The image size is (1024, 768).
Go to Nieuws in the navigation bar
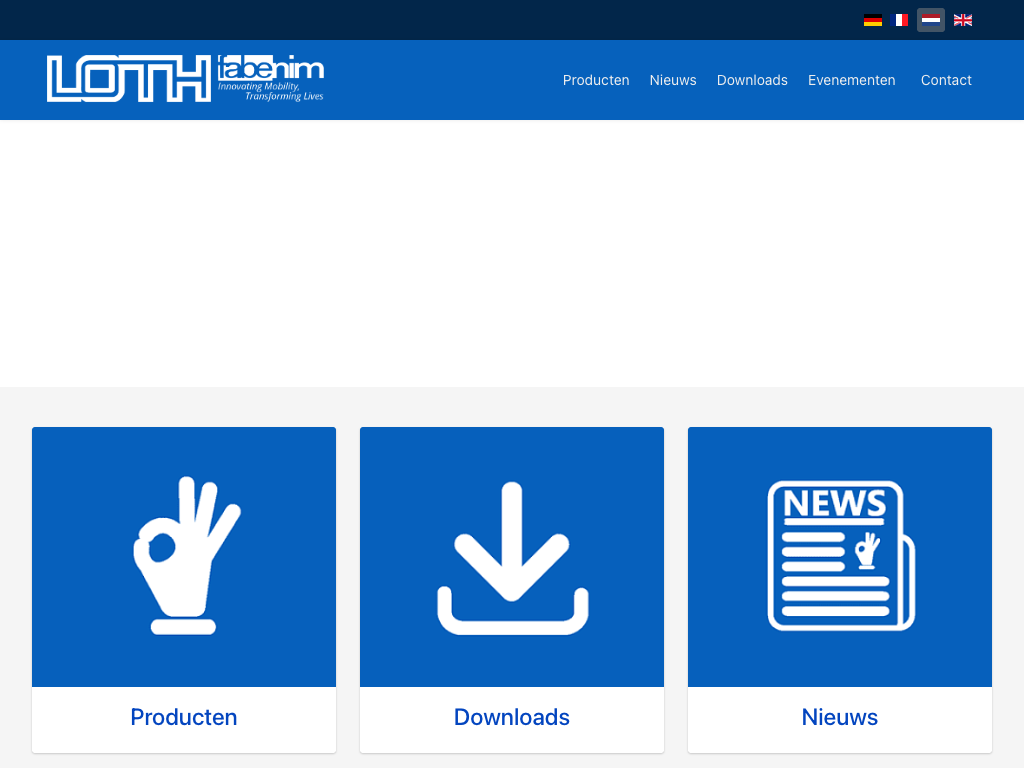tap(673, 80)
